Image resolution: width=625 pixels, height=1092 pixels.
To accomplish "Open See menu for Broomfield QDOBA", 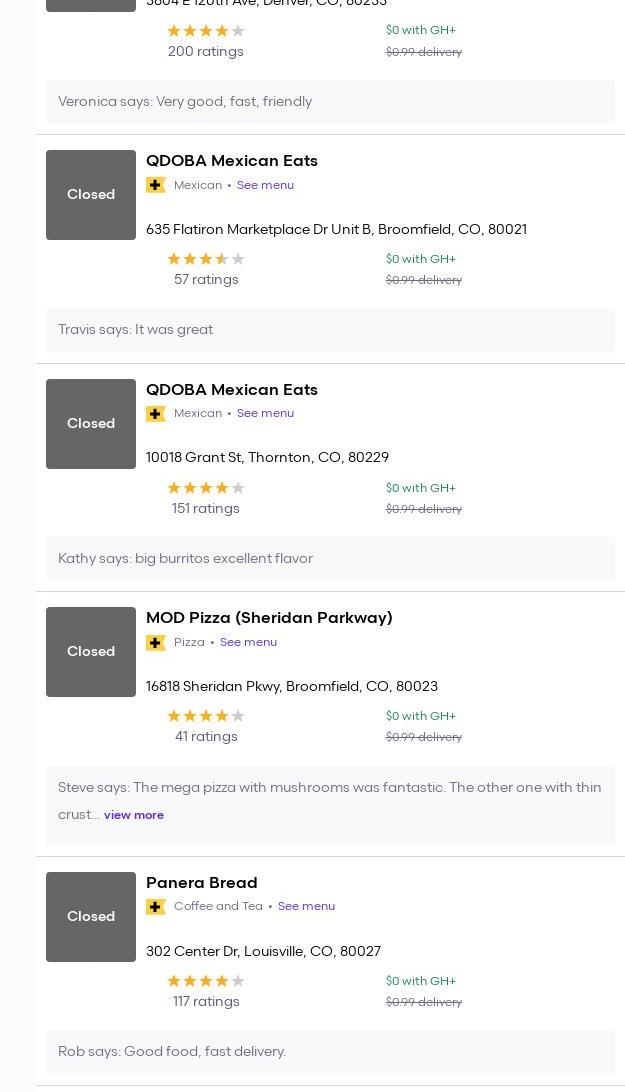I will point(265,185).
